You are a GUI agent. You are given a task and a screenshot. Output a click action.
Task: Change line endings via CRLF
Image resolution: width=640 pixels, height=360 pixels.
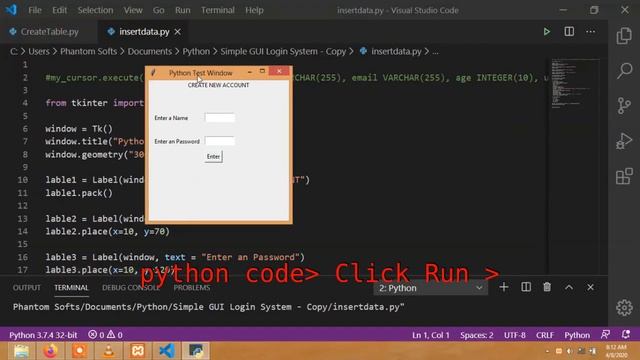click(544, 335)
